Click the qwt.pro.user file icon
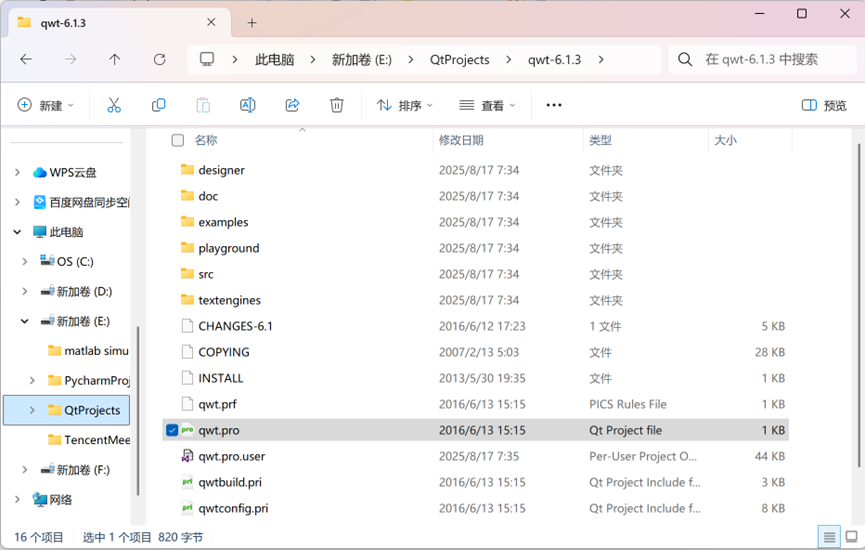This screenshot has width=865, height=550. 188,456
